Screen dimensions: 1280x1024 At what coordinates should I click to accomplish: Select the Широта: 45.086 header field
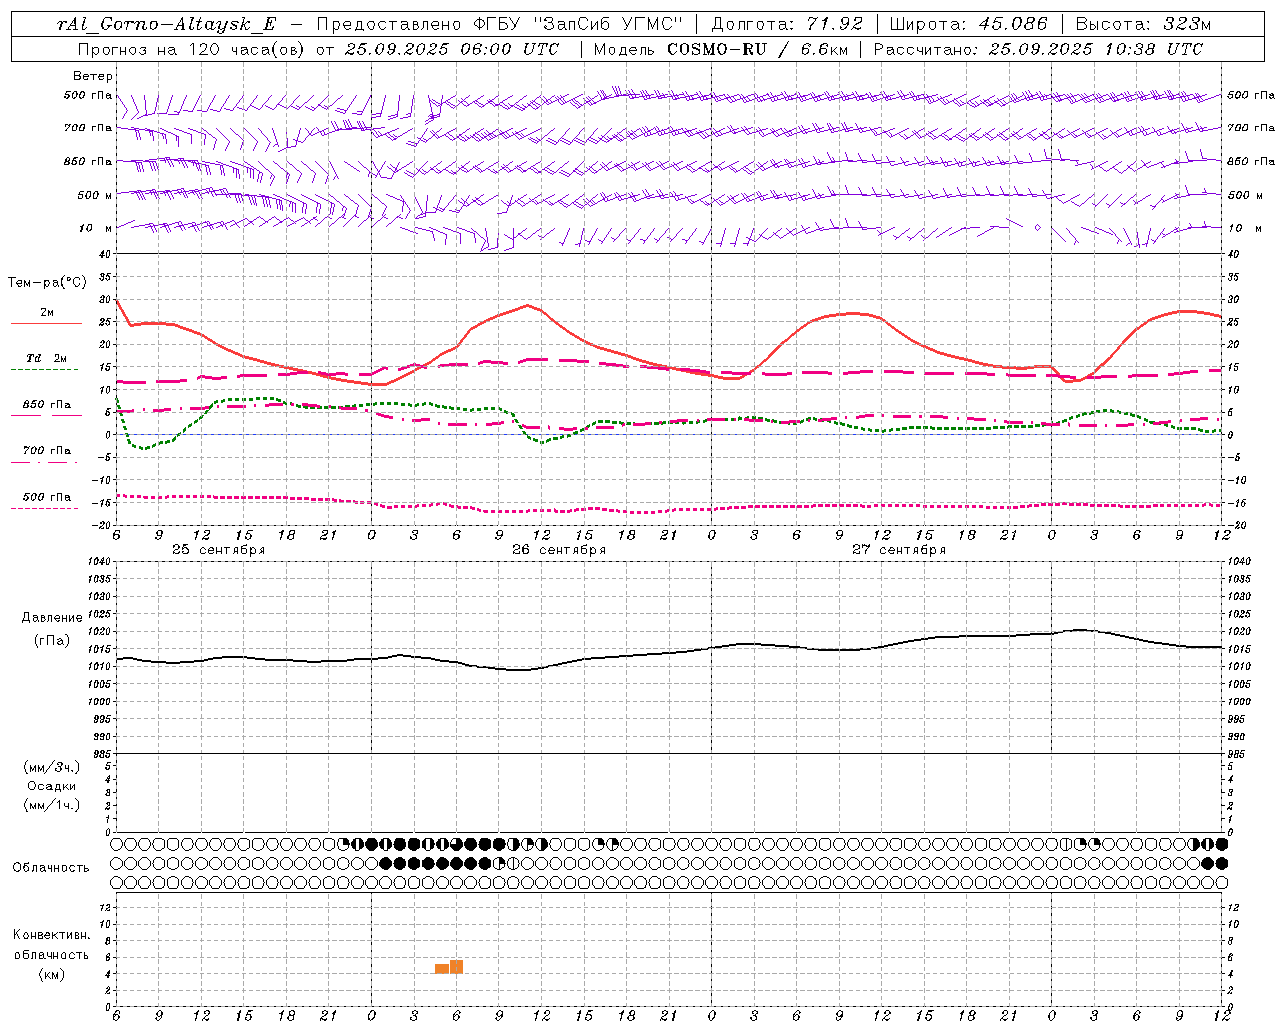968,25
